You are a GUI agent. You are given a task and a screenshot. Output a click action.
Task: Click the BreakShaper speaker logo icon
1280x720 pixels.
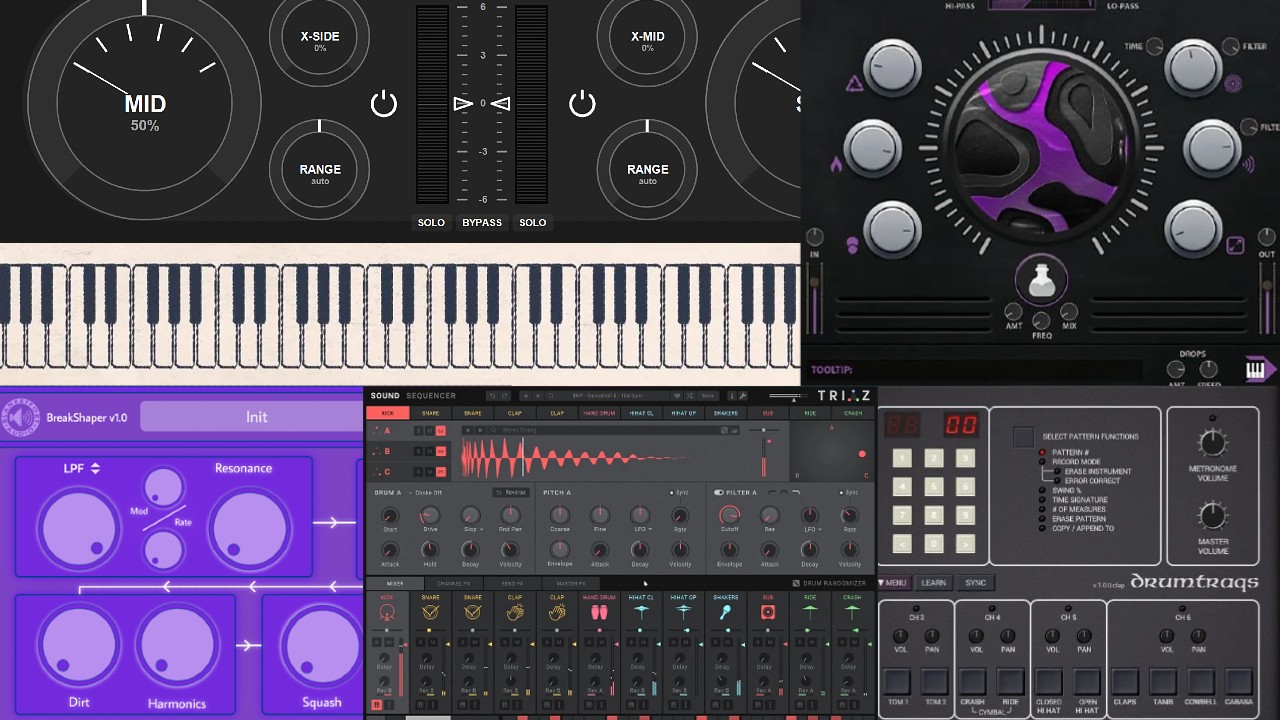coord(20,416)
